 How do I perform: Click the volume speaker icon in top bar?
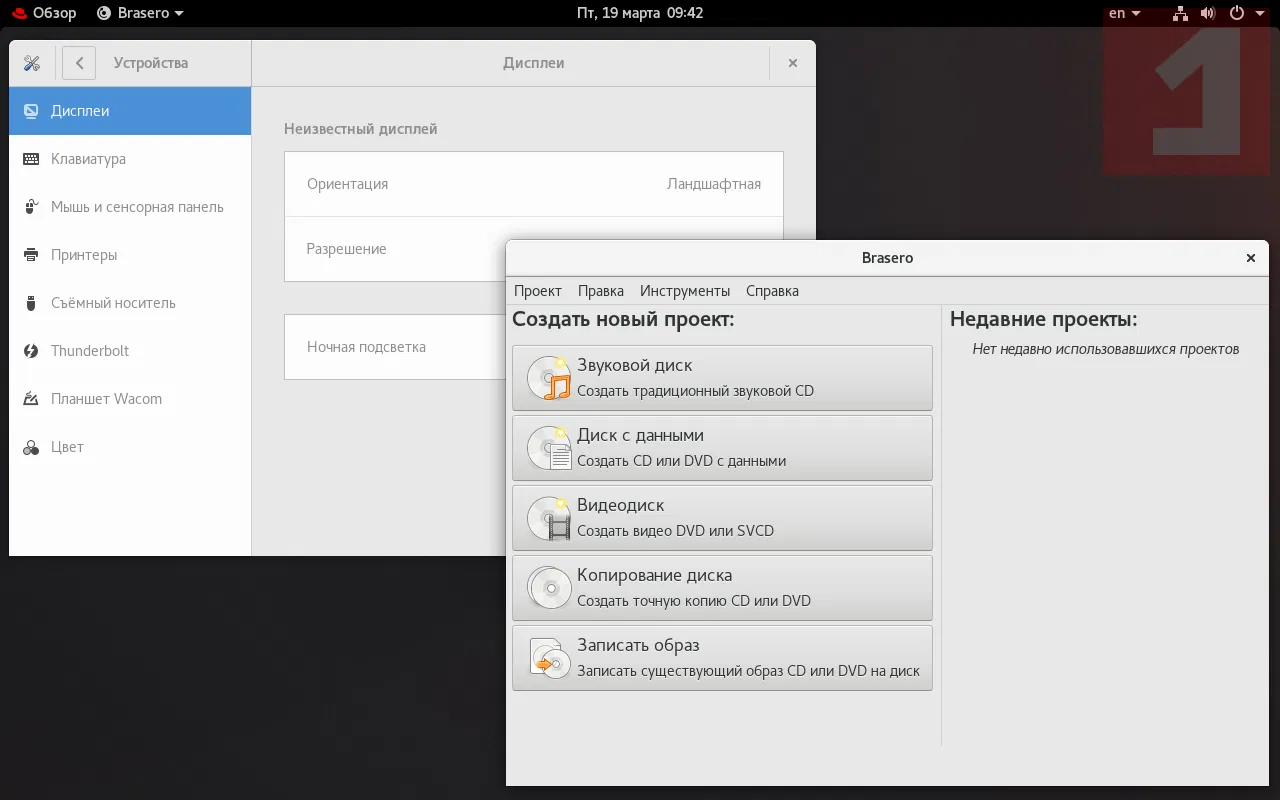(x=1208, y=13)
